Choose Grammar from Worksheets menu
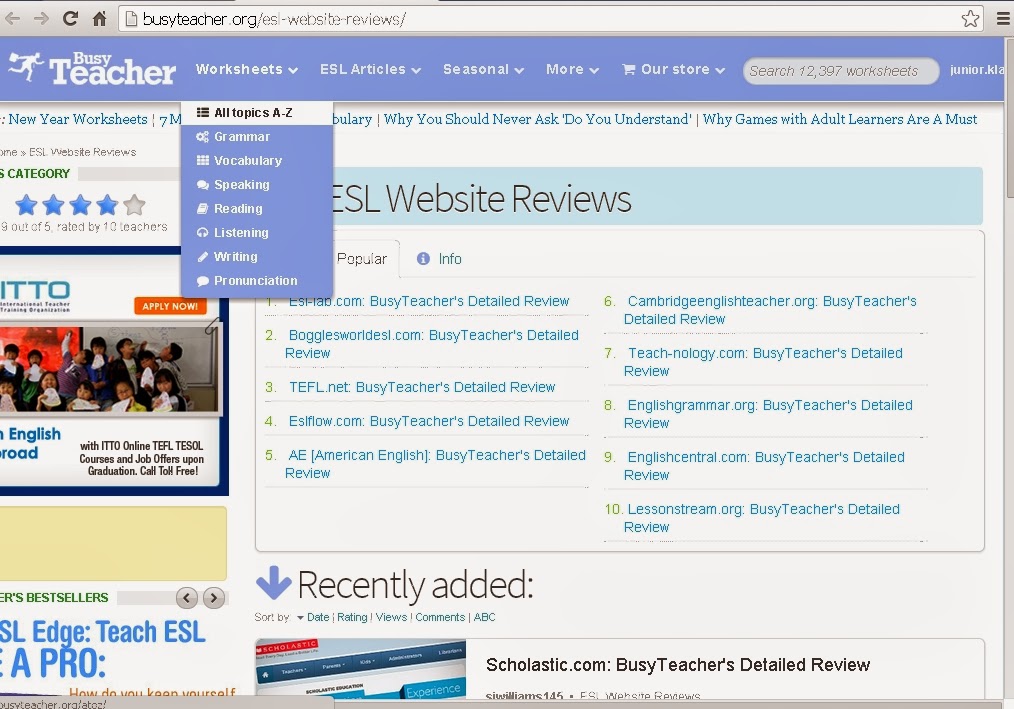The width and height of the screenshot is (1014, 709). point(257,136)
